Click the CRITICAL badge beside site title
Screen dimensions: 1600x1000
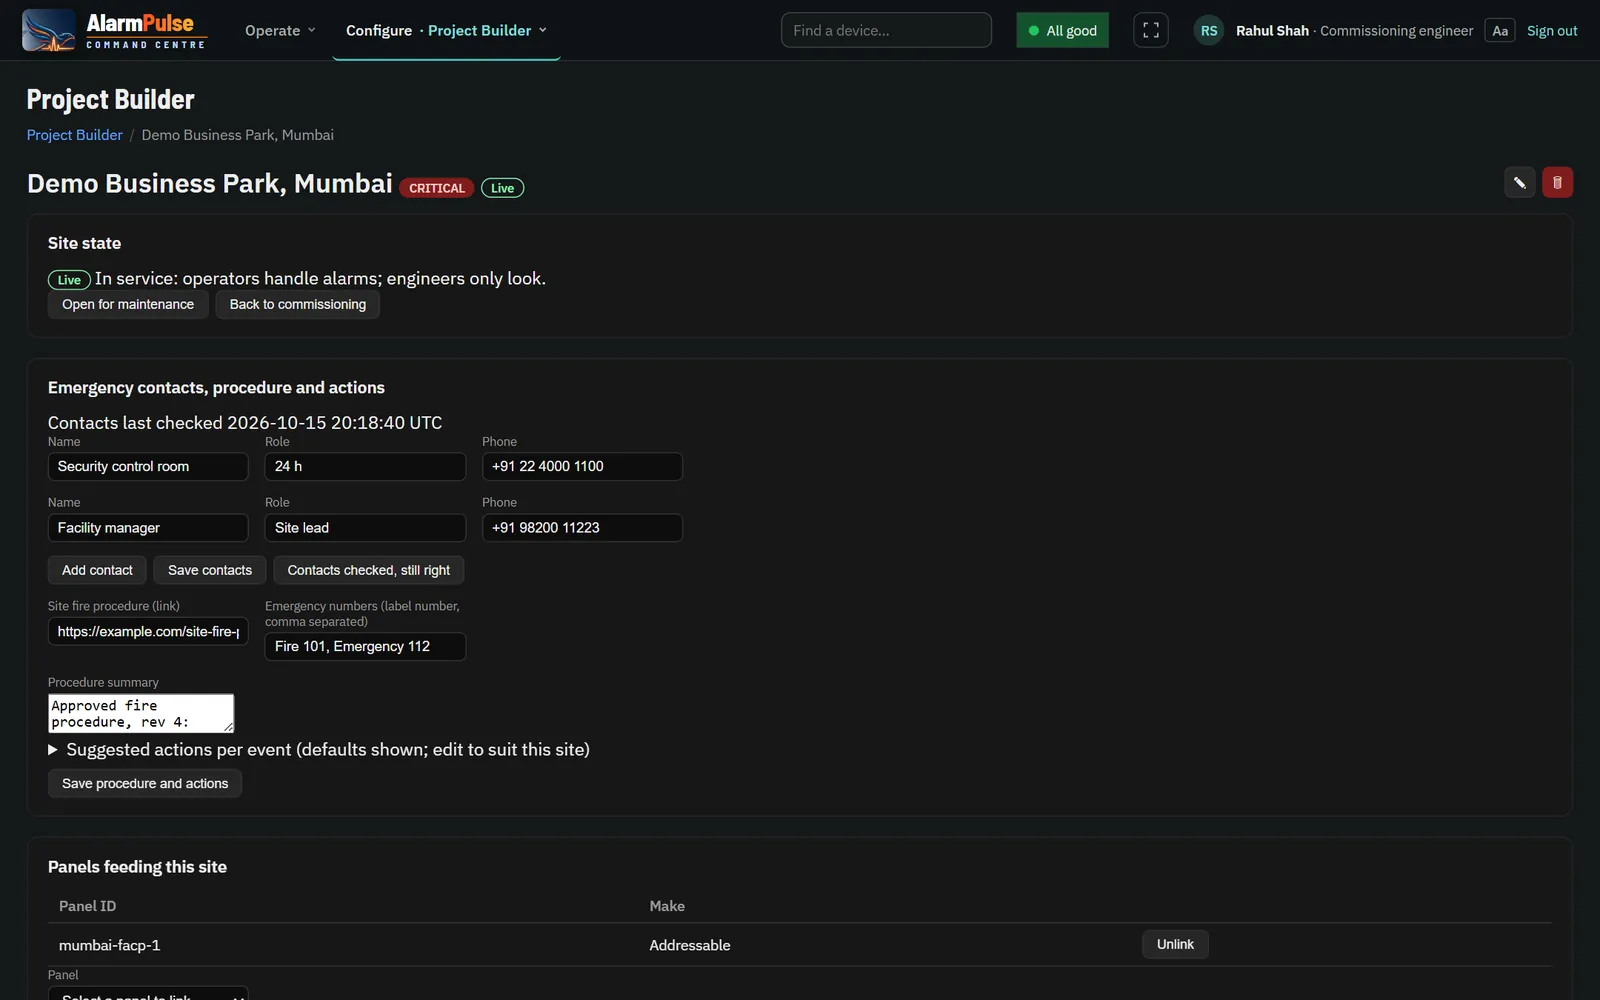pyautogui.click(x=437, y=188)
